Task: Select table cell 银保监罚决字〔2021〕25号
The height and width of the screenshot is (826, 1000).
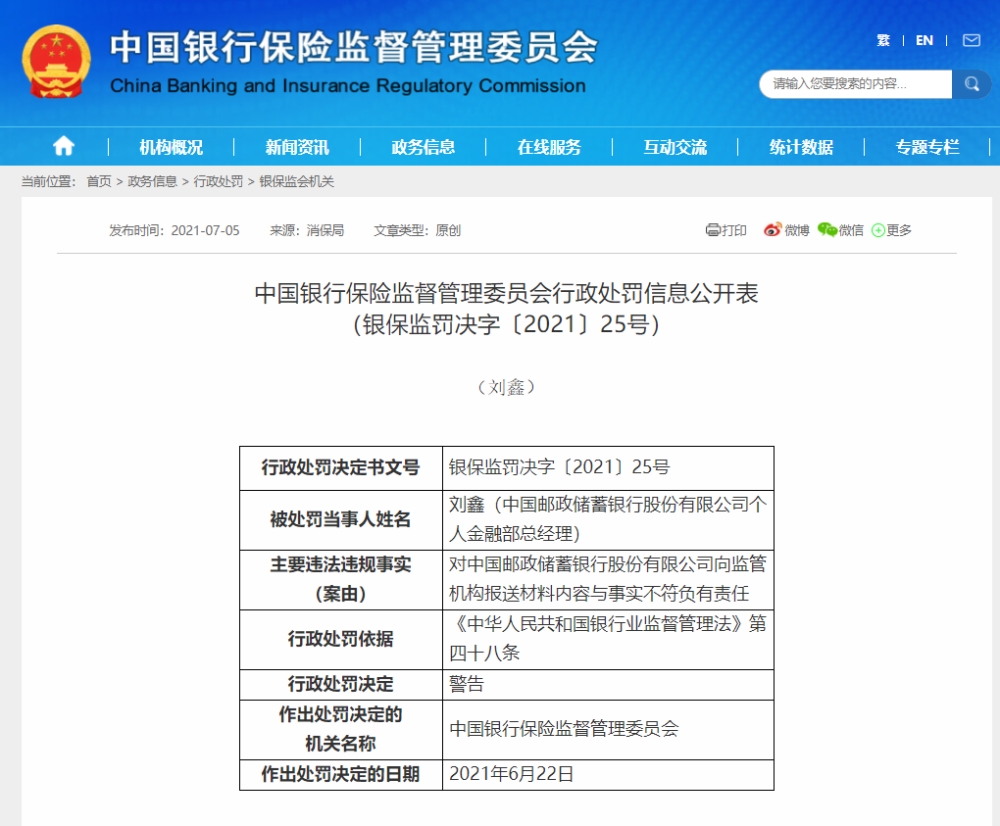Action: 608,468
